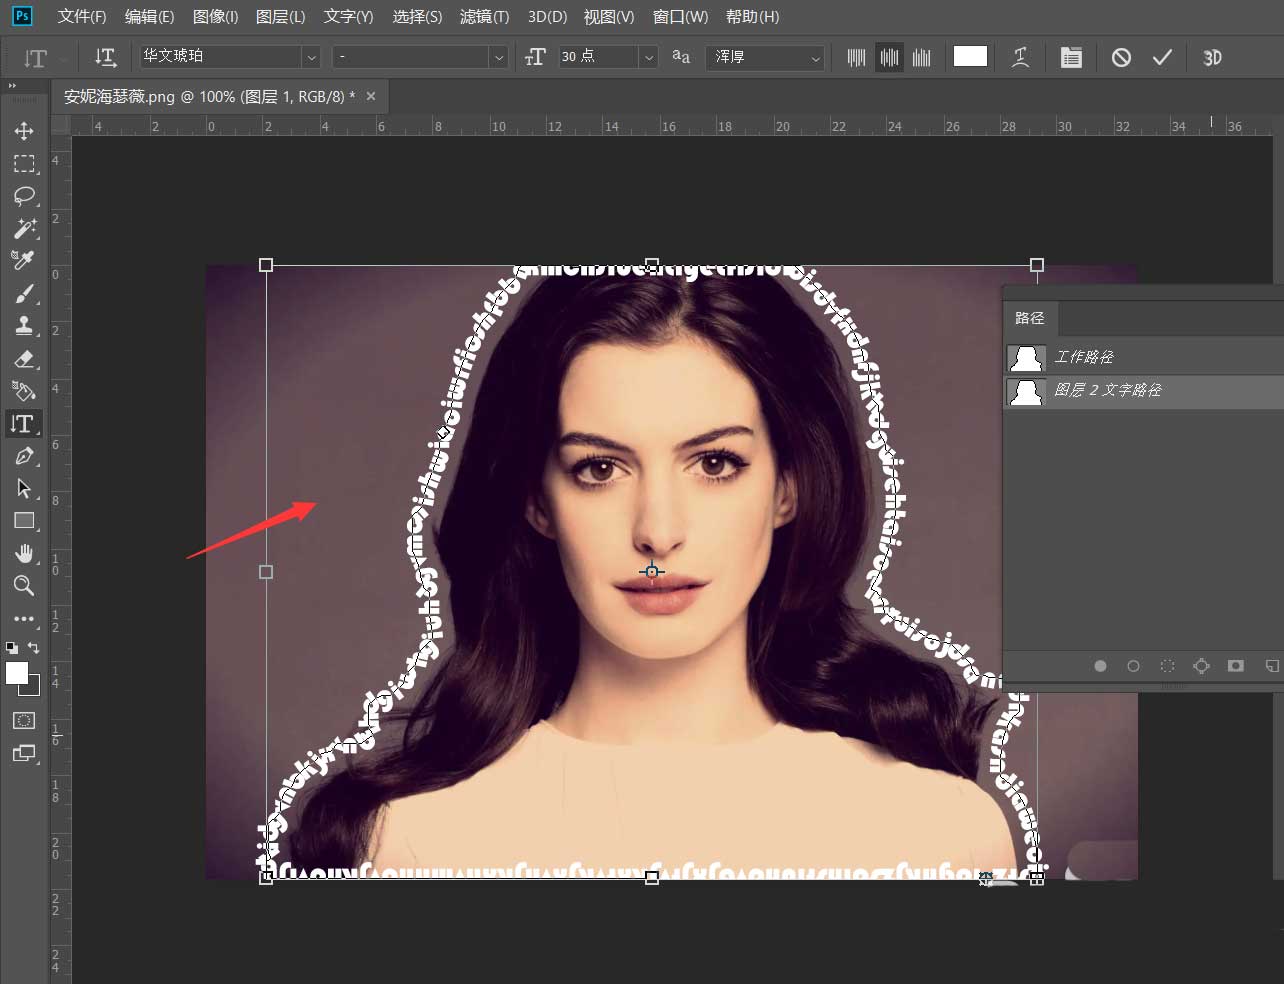The image size is (1284, 984).
Task: Toggle text orientation in options bar
Action: point(105,57)
